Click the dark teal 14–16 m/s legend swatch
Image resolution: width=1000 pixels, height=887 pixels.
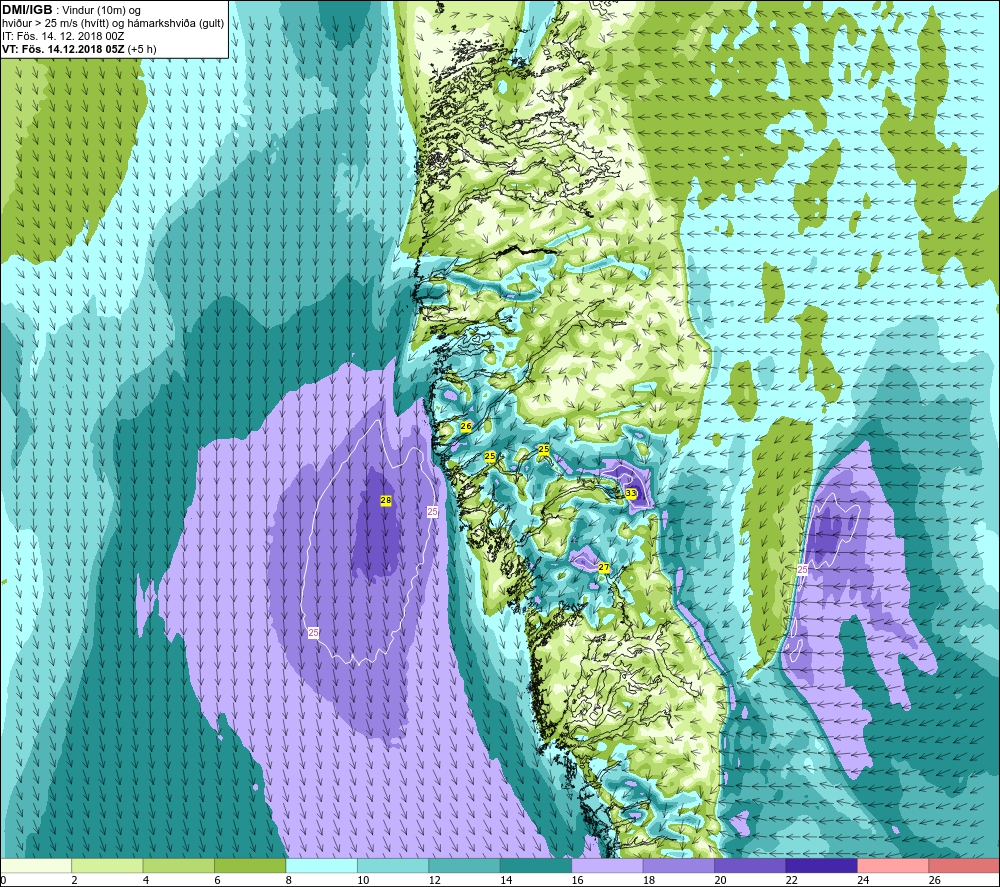(x=536, y=866)
